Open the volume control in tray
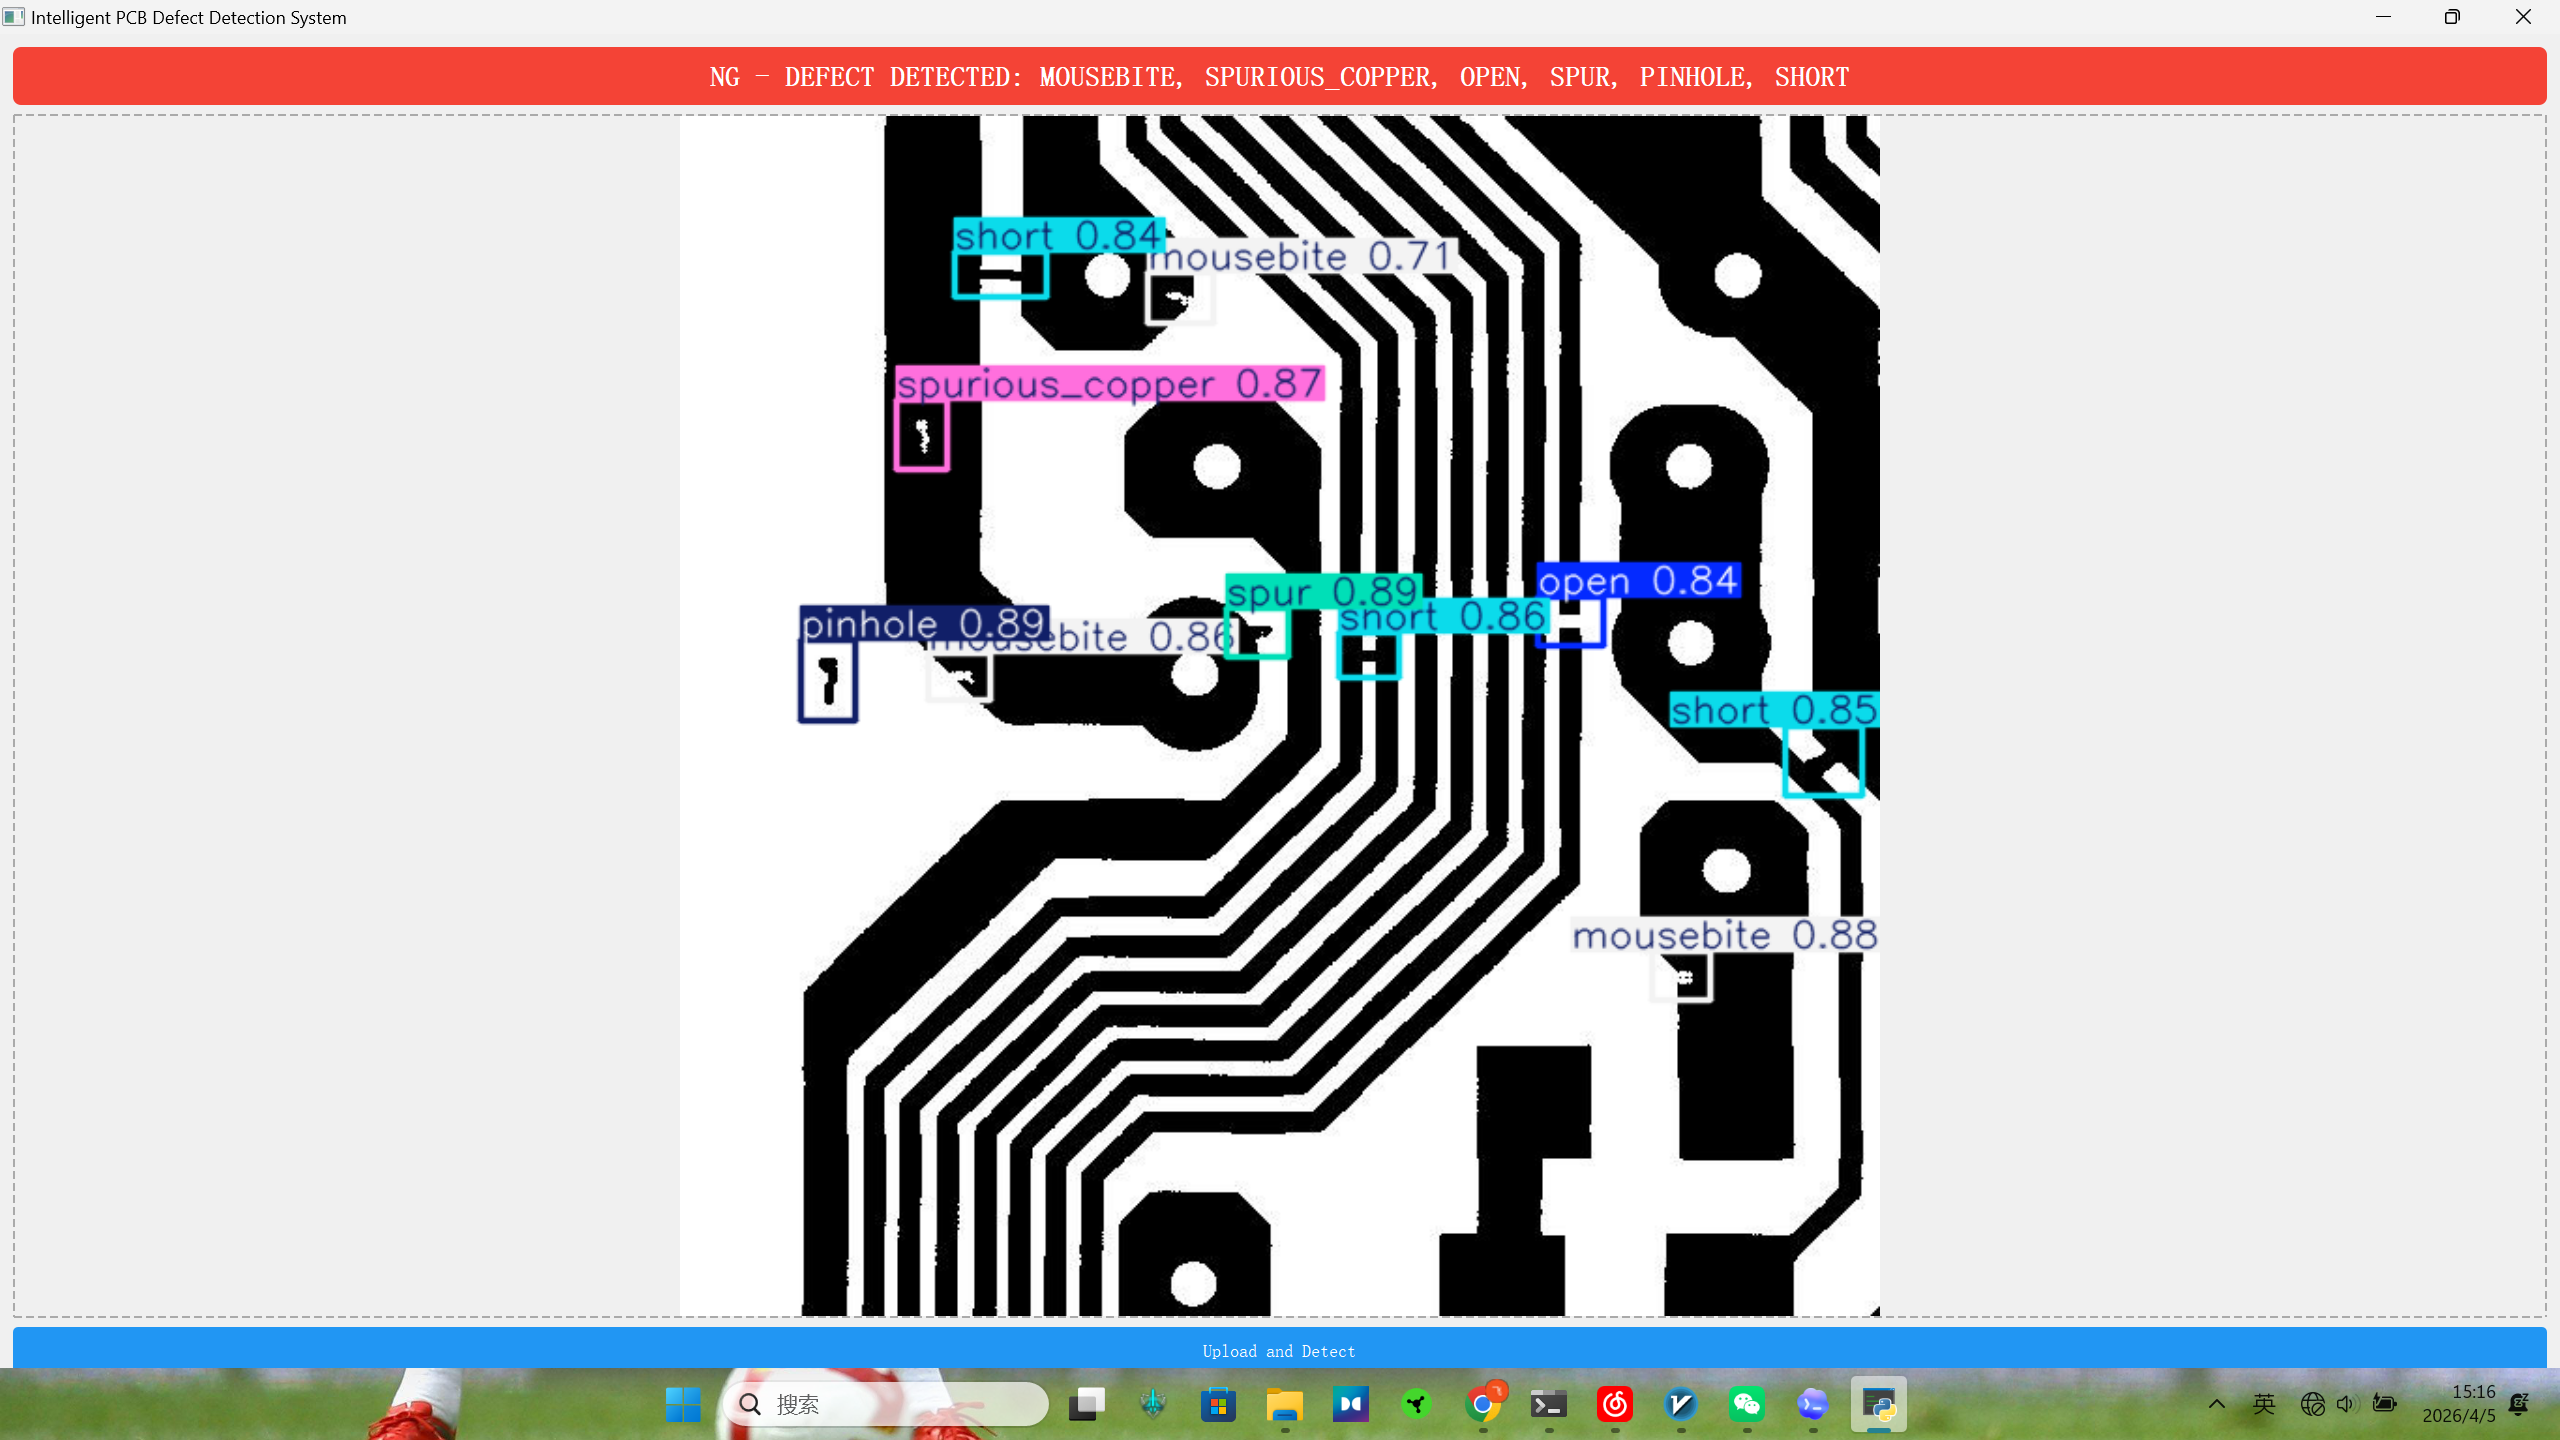The image size is (2560, 1440). tap(2346, 1404)
